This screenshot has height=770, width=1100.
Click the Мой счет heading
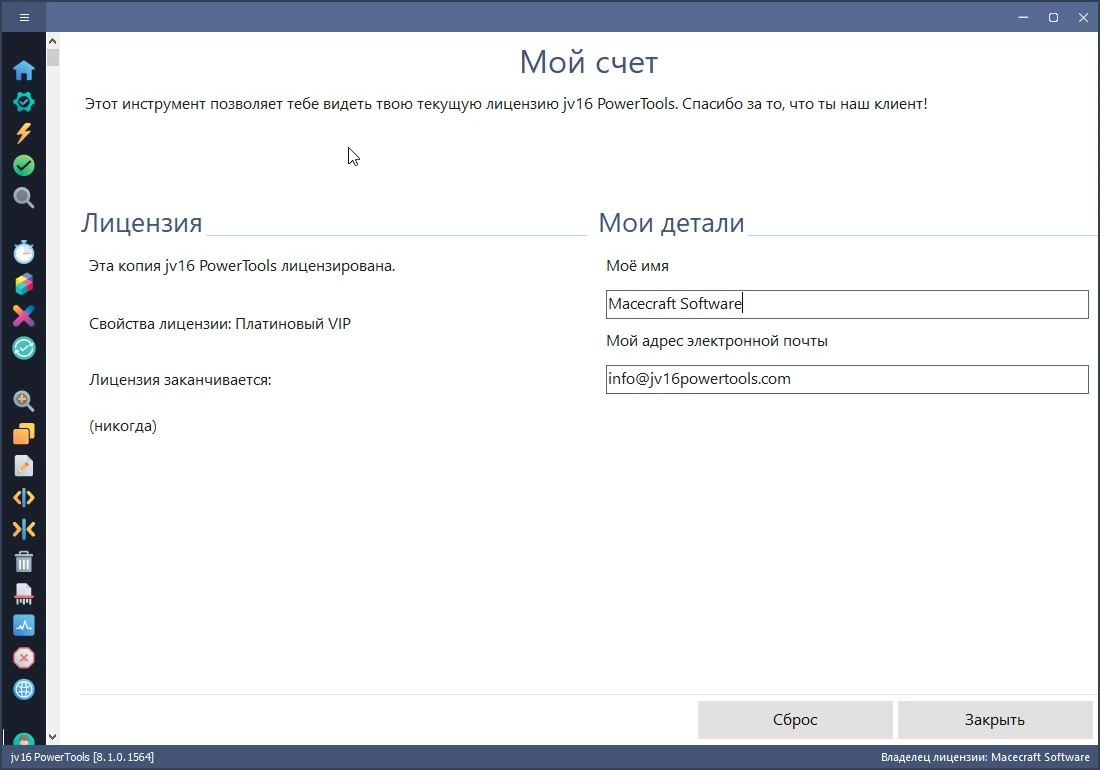pyautogui.click(x=589, y=62)
